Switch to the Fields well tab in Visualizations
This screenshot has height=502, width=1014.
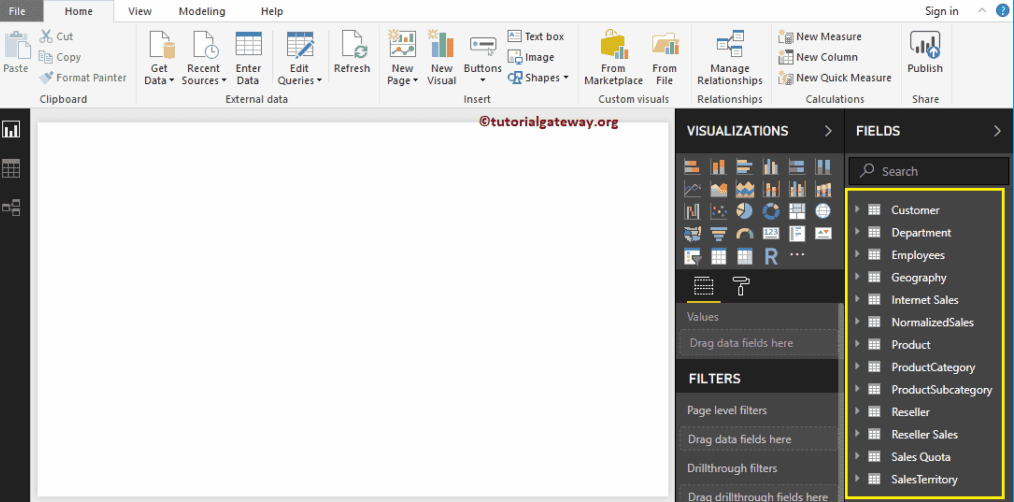point(703,286)
